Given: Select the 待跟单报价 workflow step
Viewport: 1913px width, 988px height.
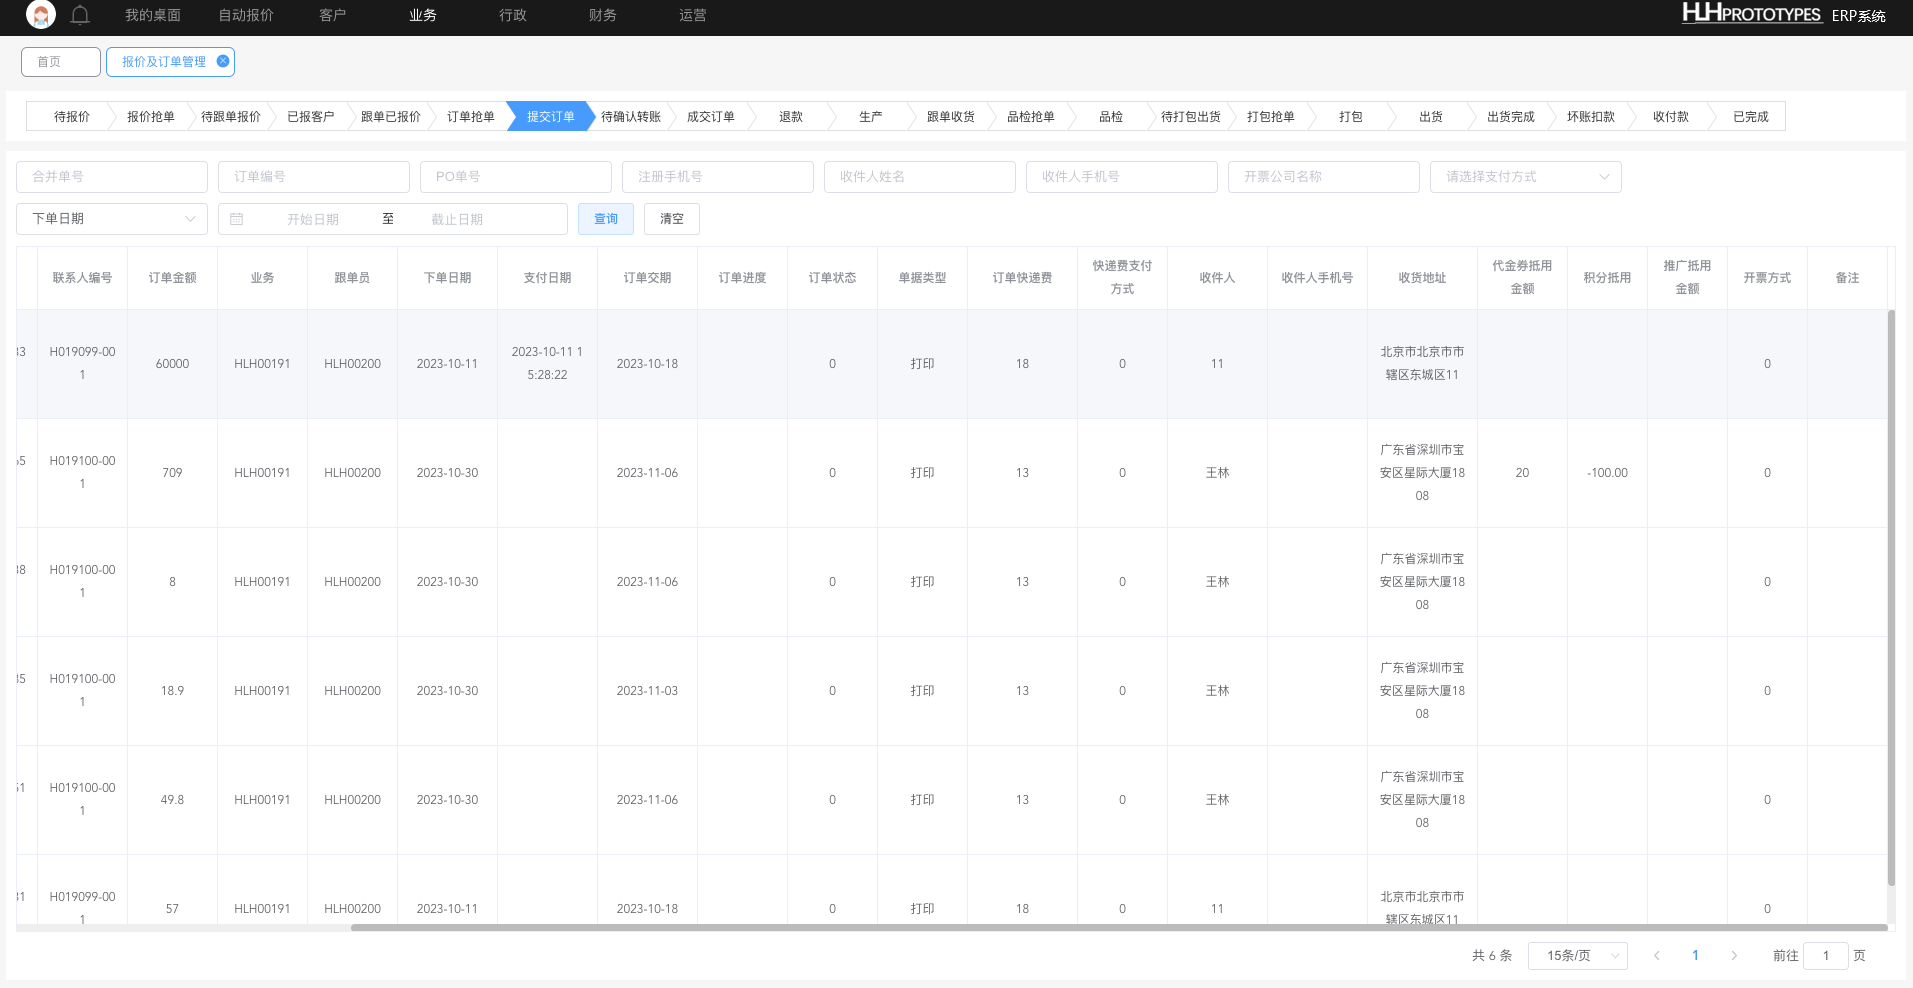Looking at the screenshot, I should pyautogui.click(x=231, y=117).
